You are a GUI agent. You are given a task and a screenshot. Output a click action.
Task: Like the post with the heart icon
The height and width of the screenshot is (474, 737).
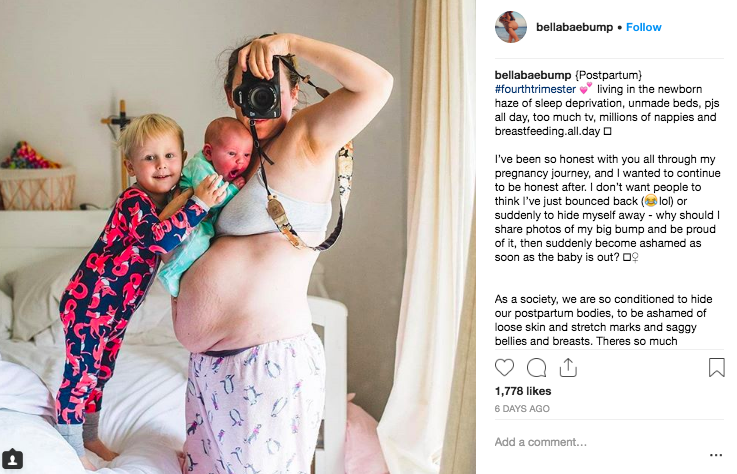(x=504, y=368)
